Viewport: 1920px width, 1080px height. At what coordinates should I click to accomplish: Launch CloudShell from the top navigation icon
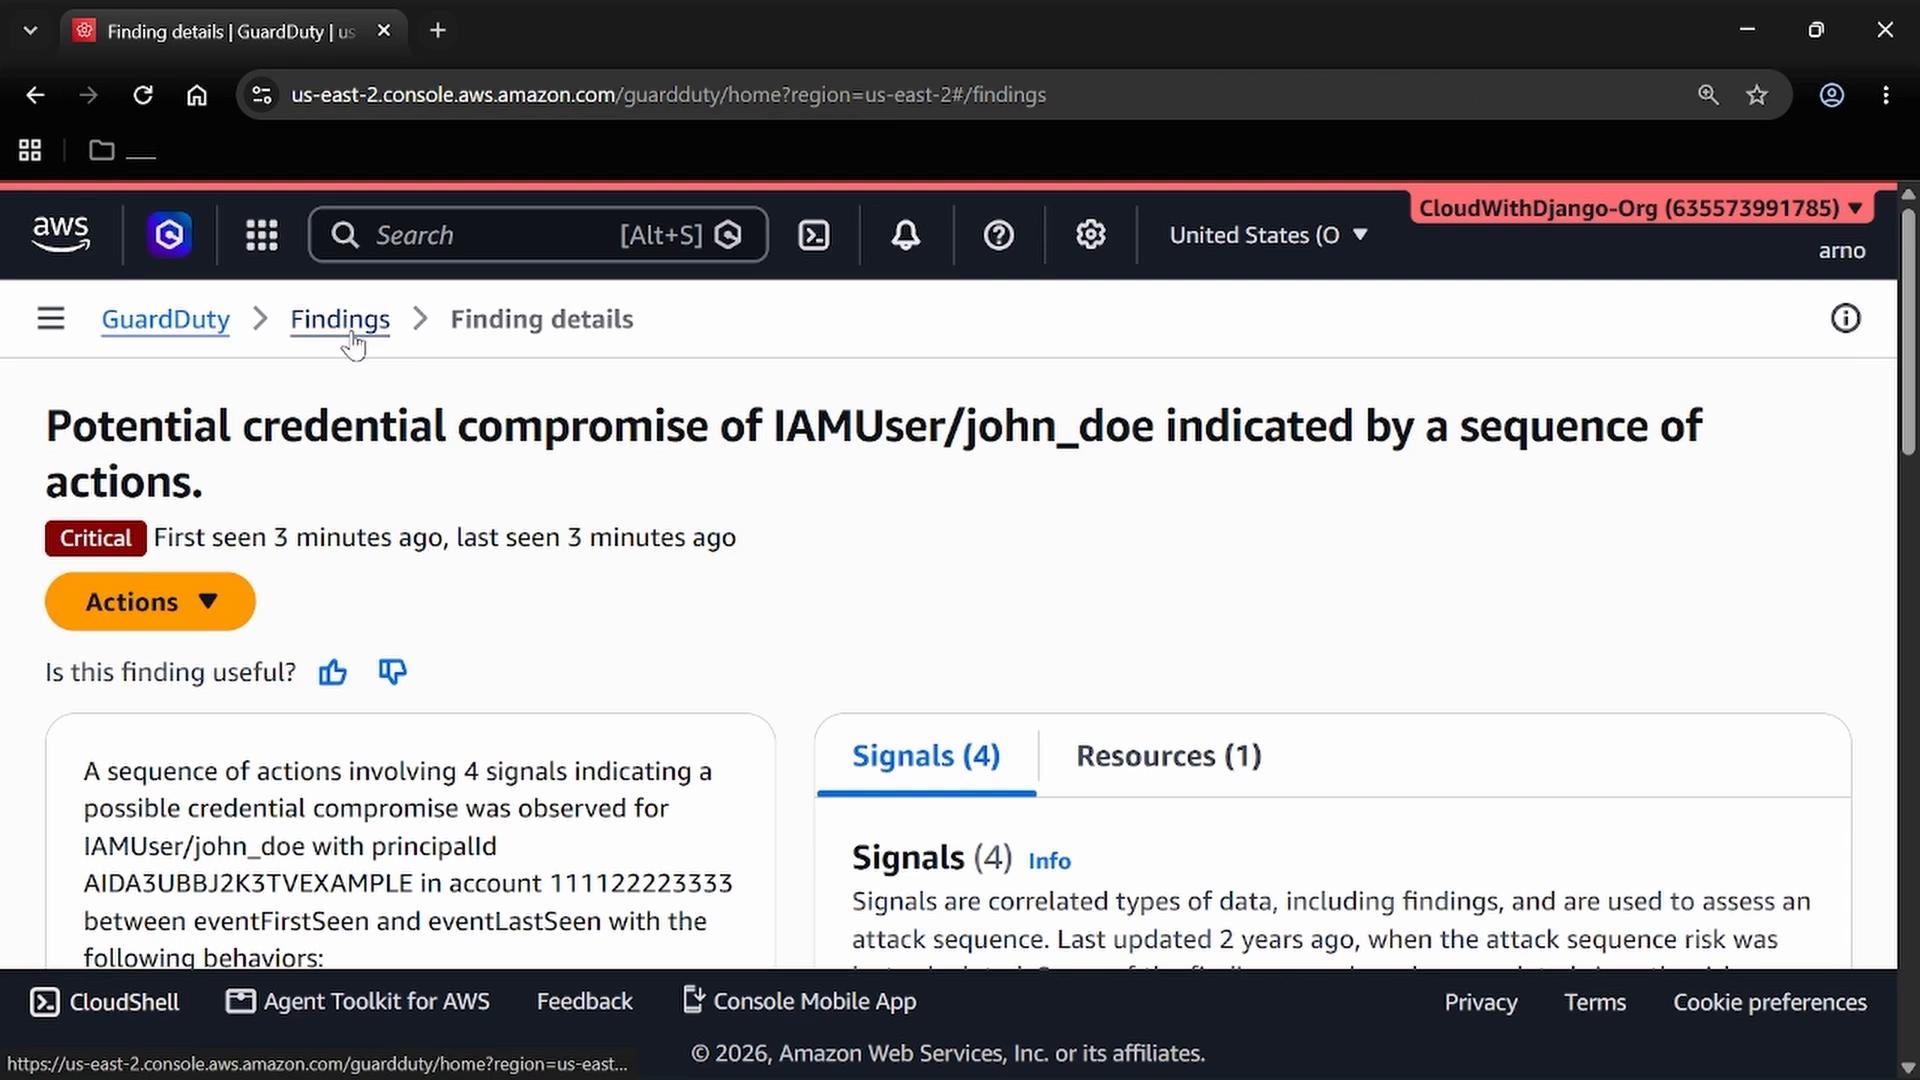(814, 235)
